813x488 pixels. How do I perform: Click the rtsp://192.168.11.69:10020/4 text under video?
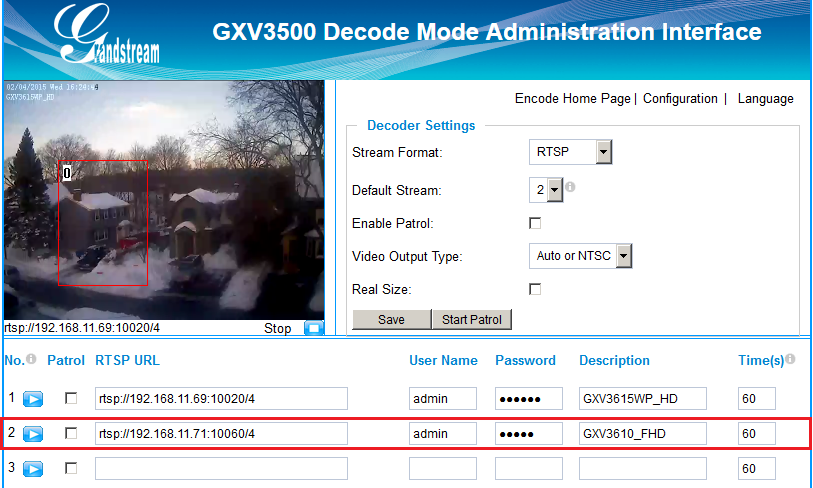point(82,328)
